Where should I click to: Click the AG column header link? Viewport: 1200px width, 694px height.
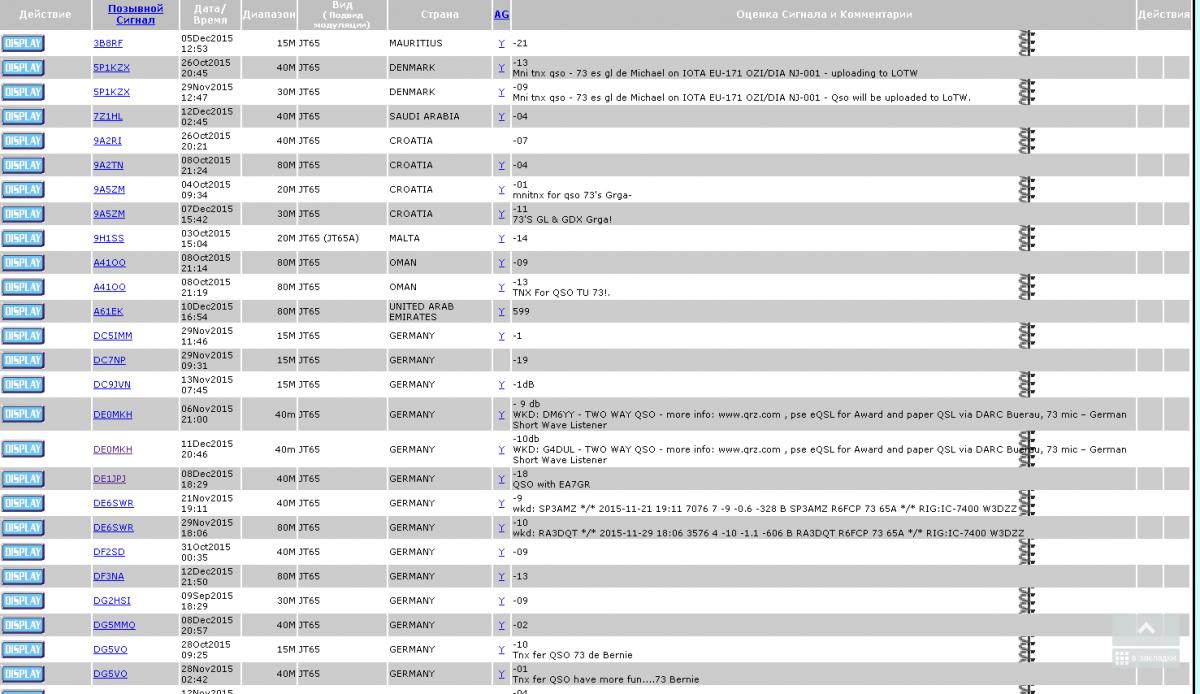[501, 14]
